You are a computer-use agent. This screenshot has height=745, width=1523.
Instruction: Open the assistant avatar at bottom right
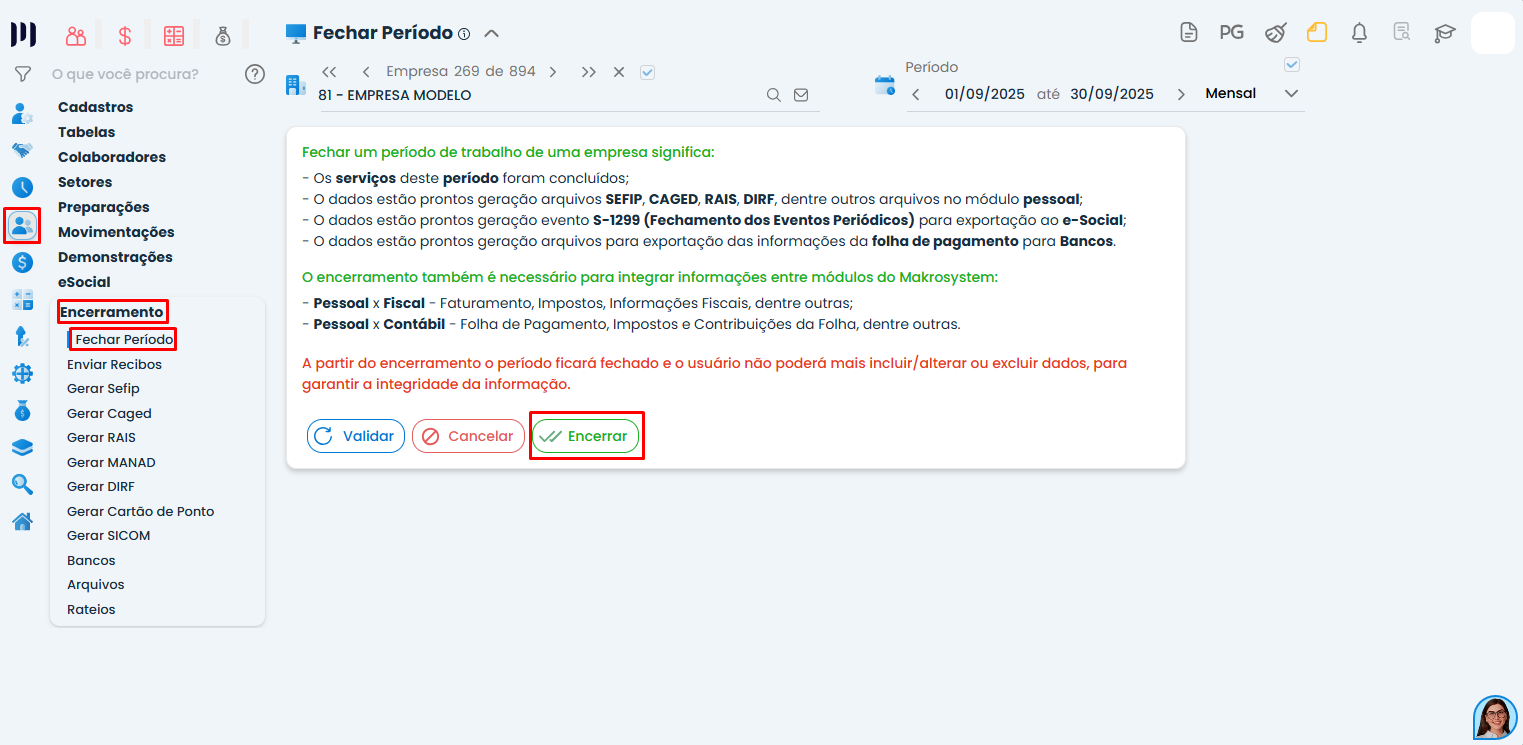click(1495, 718)
